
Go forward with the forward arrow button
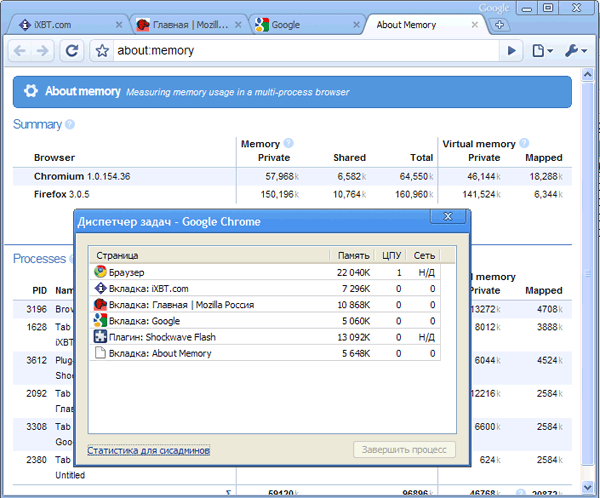[42, 51]
